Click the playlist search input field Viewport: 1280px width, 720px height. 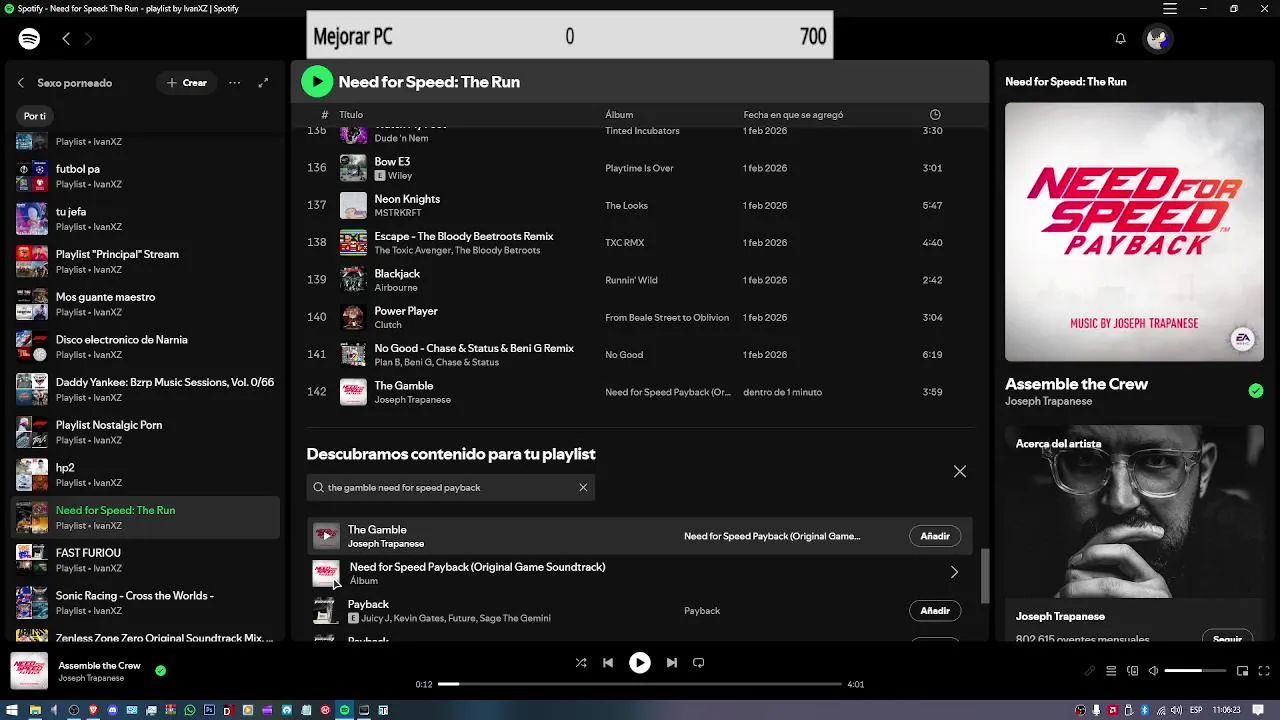(450, 488)
